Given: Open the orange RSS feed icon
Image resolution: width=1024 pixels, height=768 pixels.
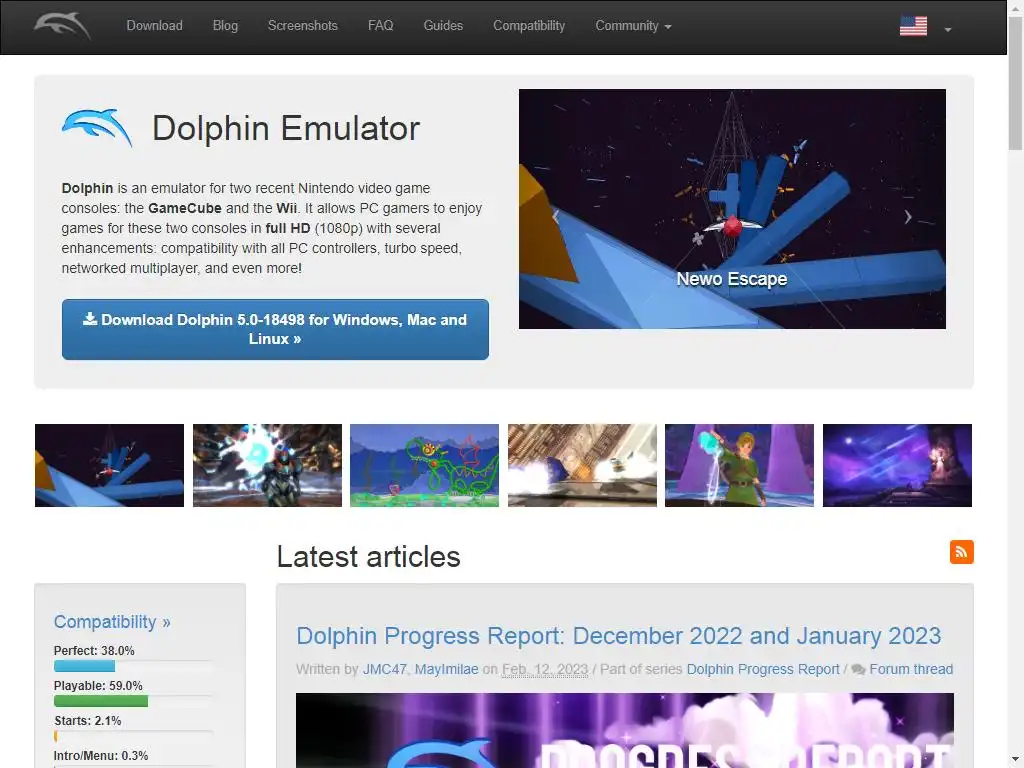Looking at the screenshot, I should pyautogui.click(x=961, y=552).
